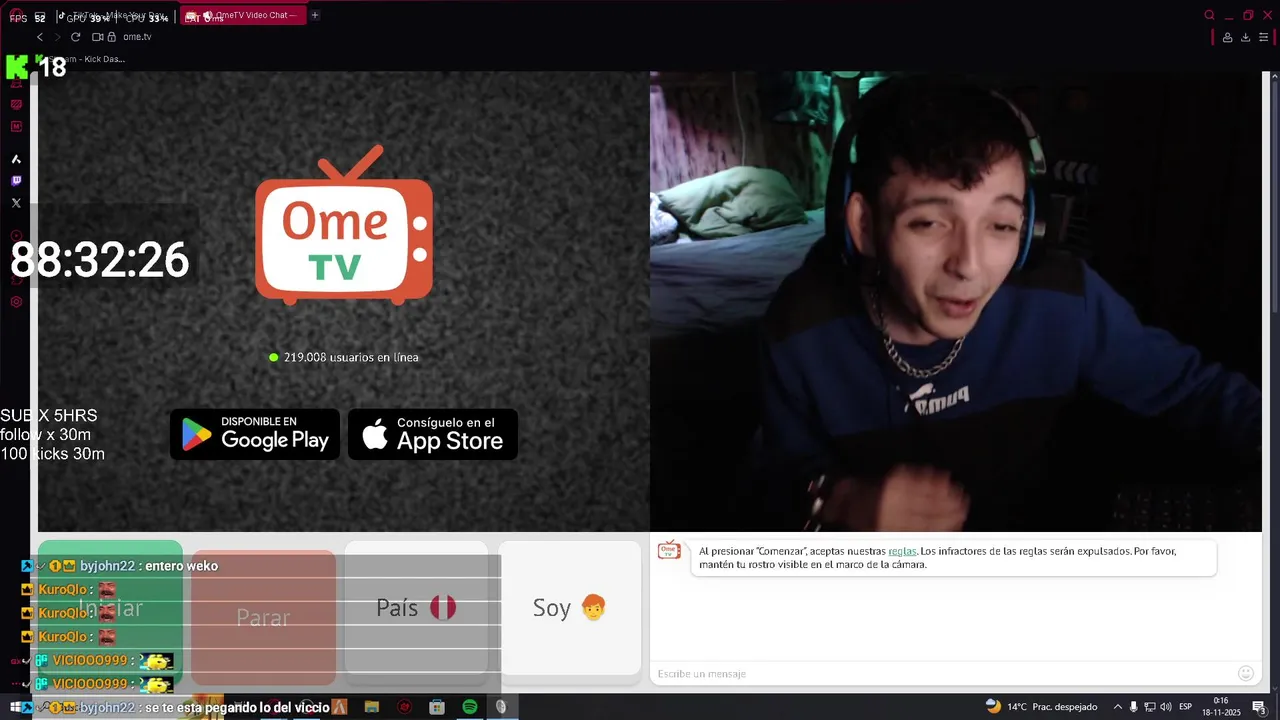1280x720 pixels.
Task: Open Microsoft Store from the taskbar
Action: point(437,707)
